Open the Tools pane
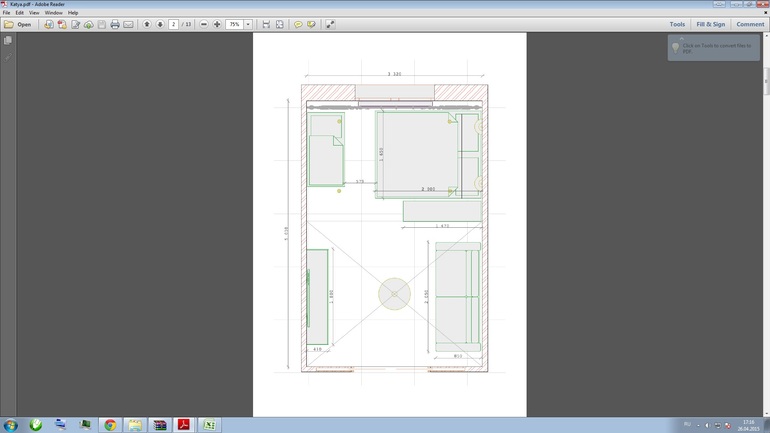770x433 pixels. tap(677, 24)
